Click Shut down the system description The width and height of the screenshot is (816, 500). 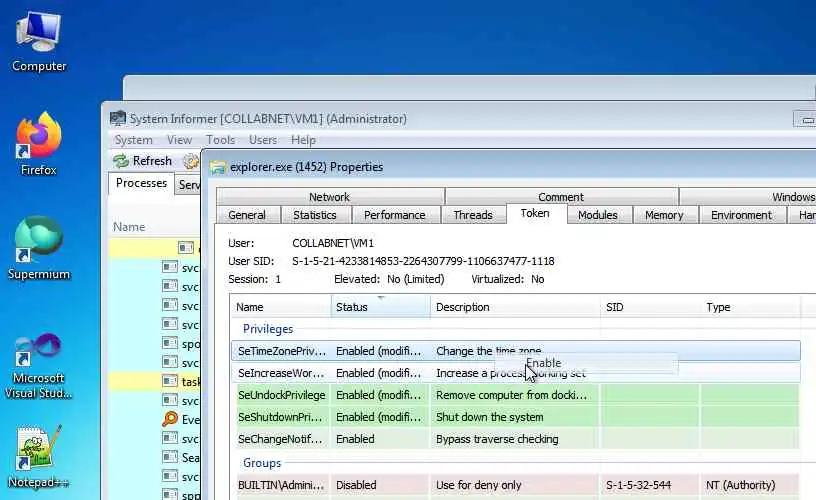(x=489, y=417)
